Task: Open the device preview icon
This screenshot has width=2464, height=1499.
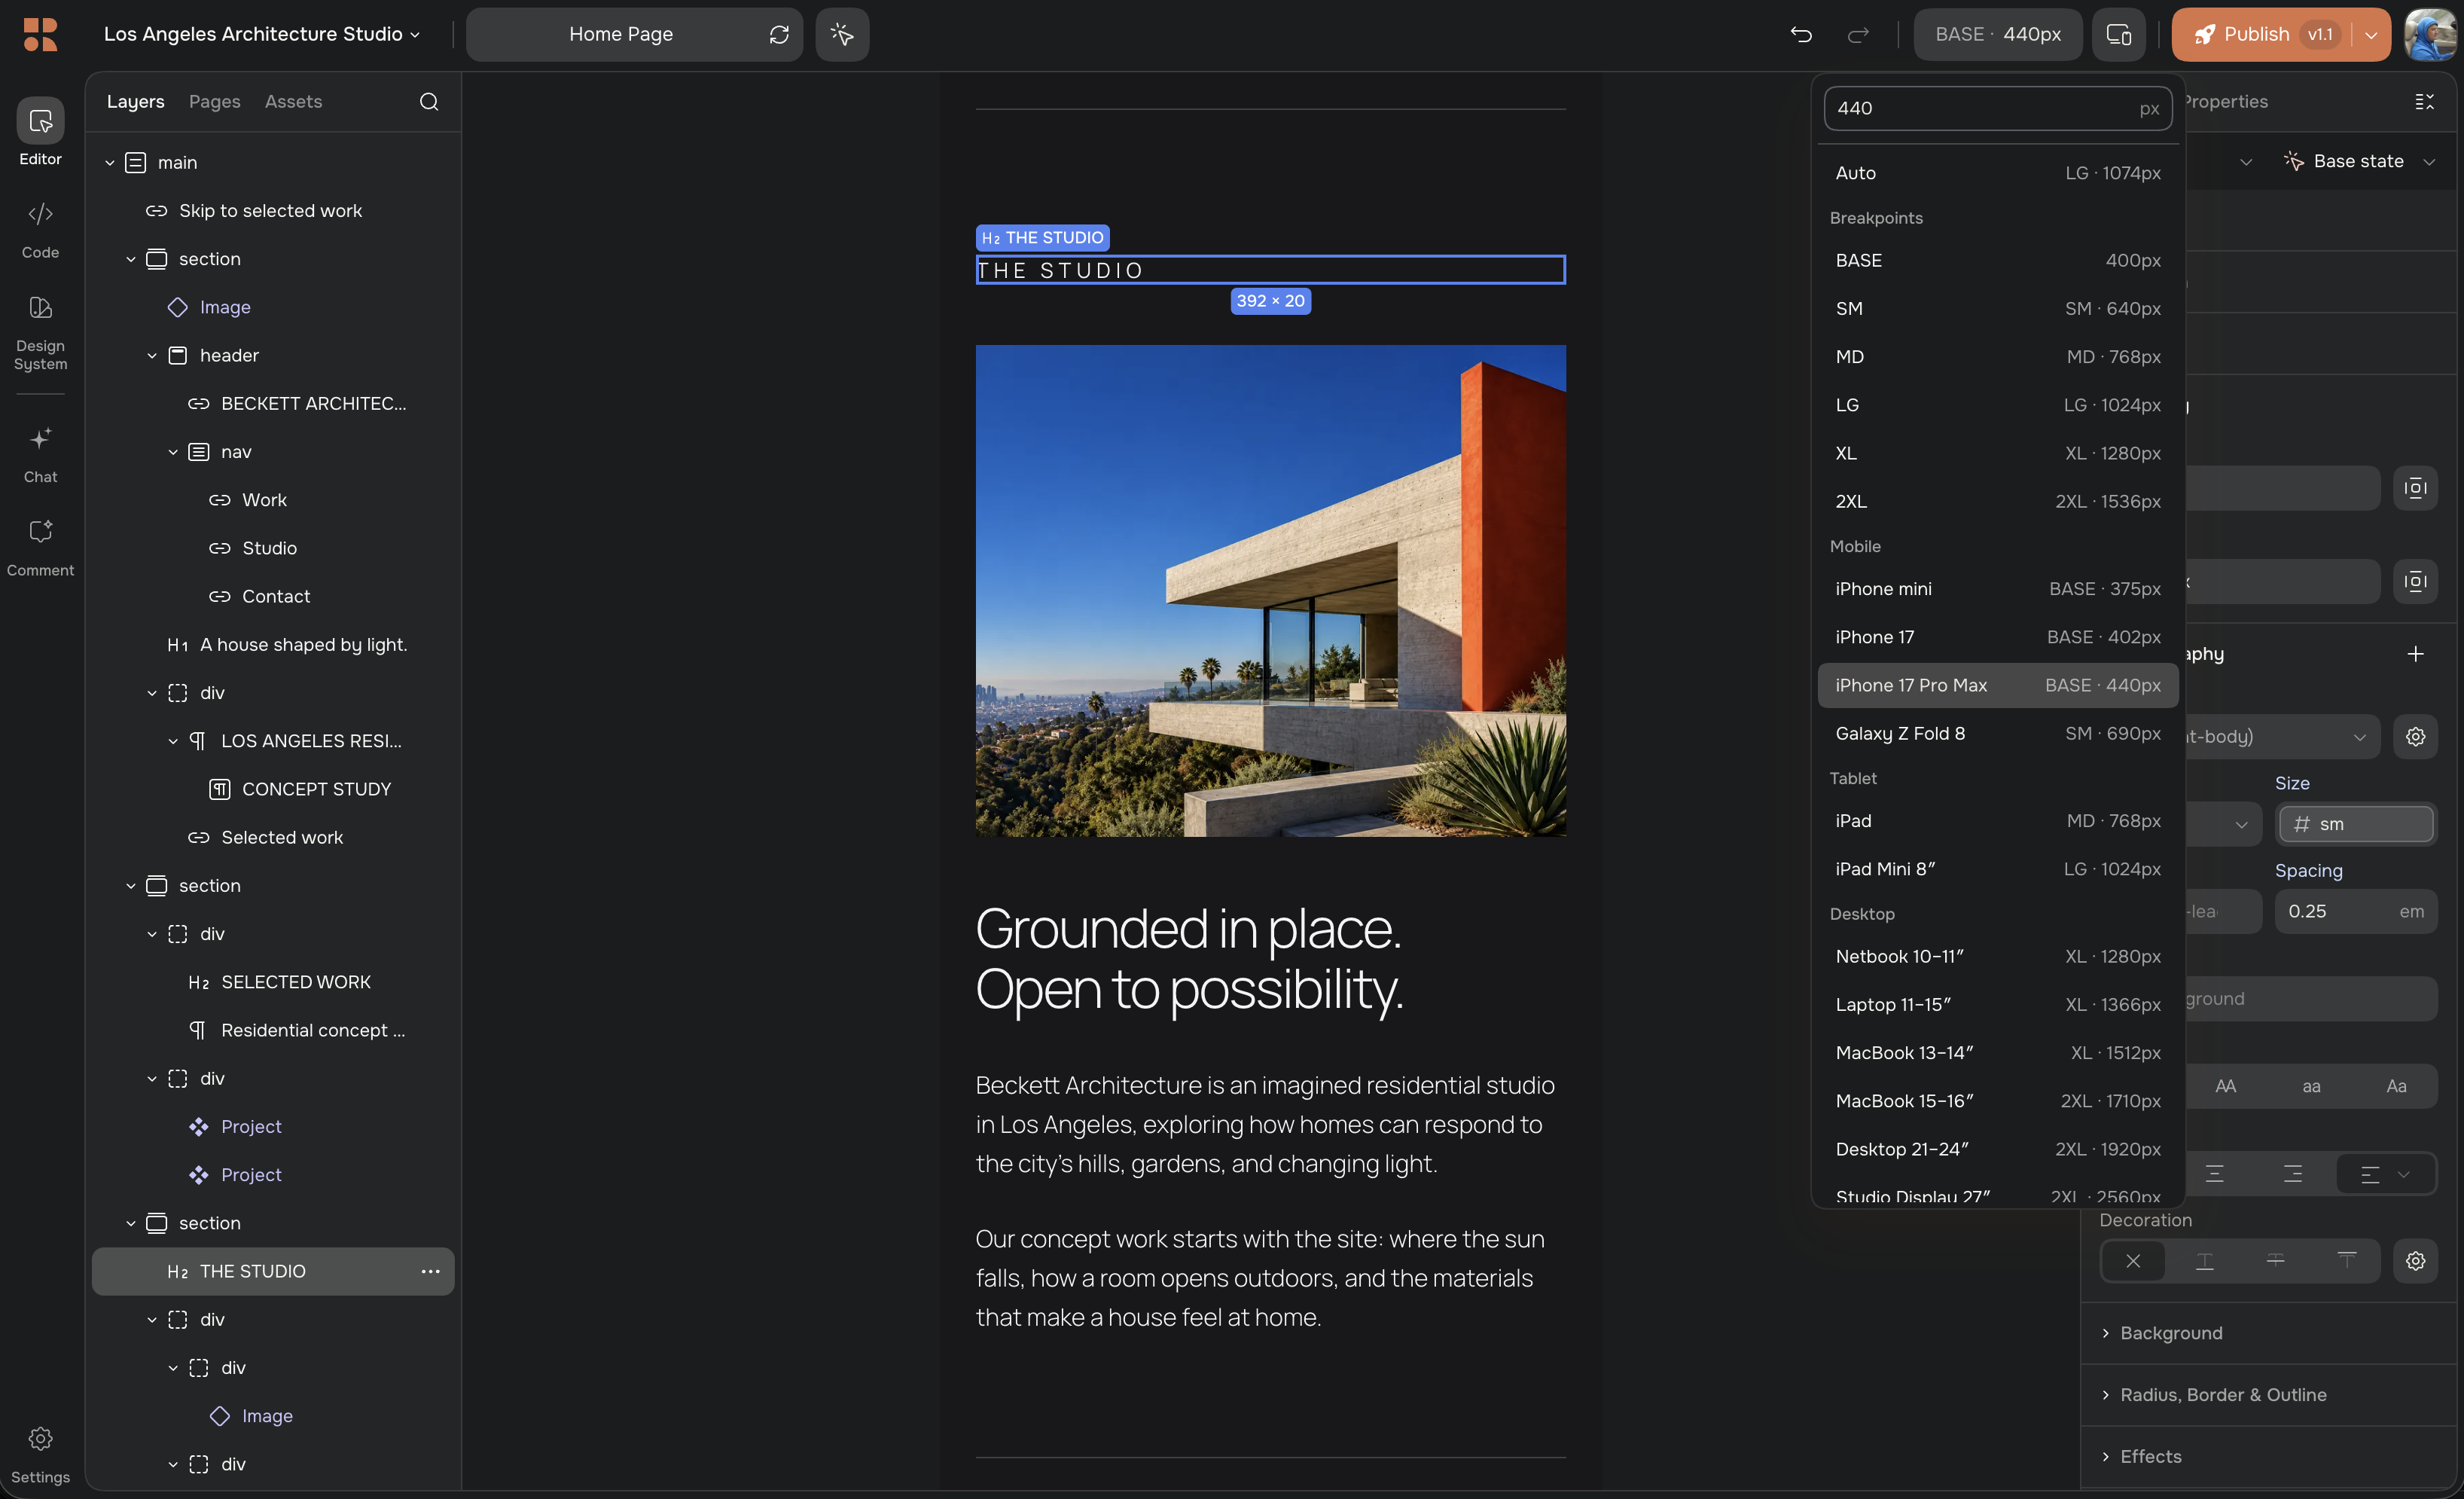Action: (2119, 34)
